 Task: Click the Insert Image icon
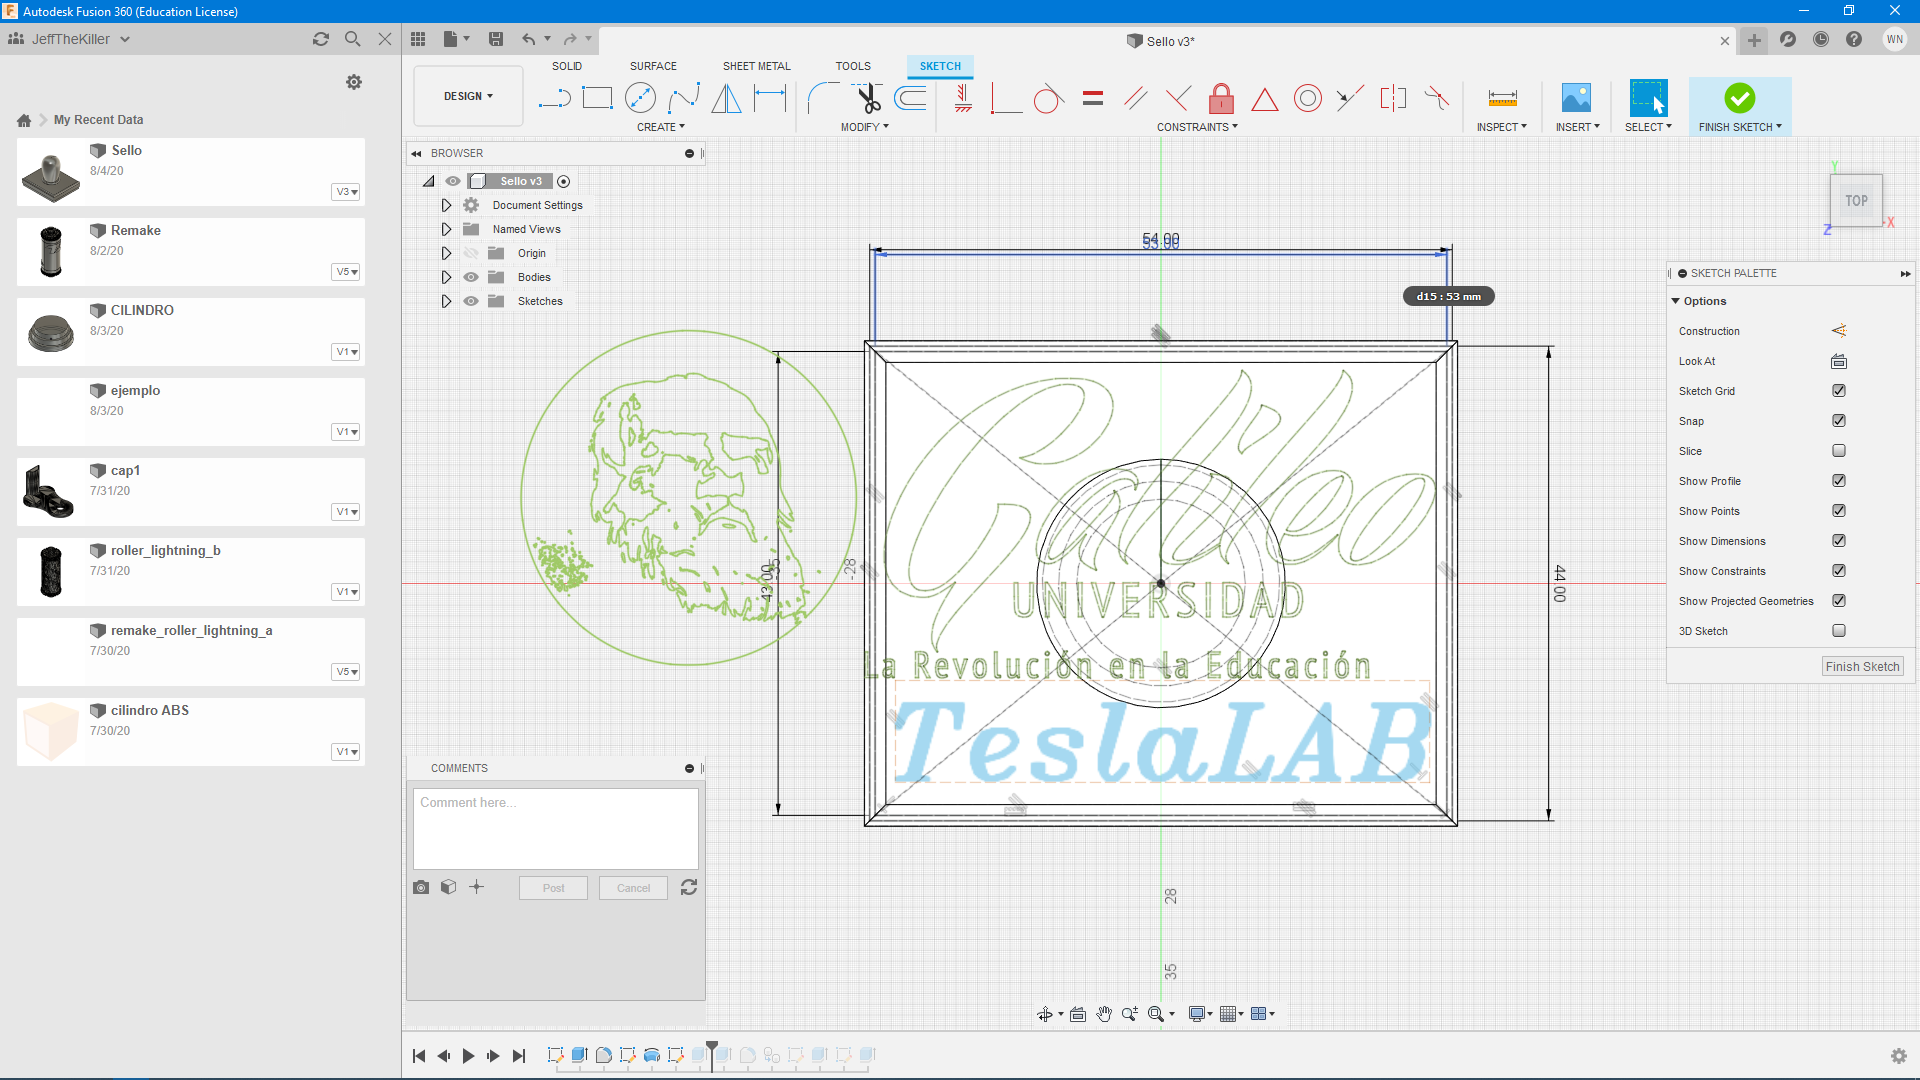click(x=1576, y=98)
